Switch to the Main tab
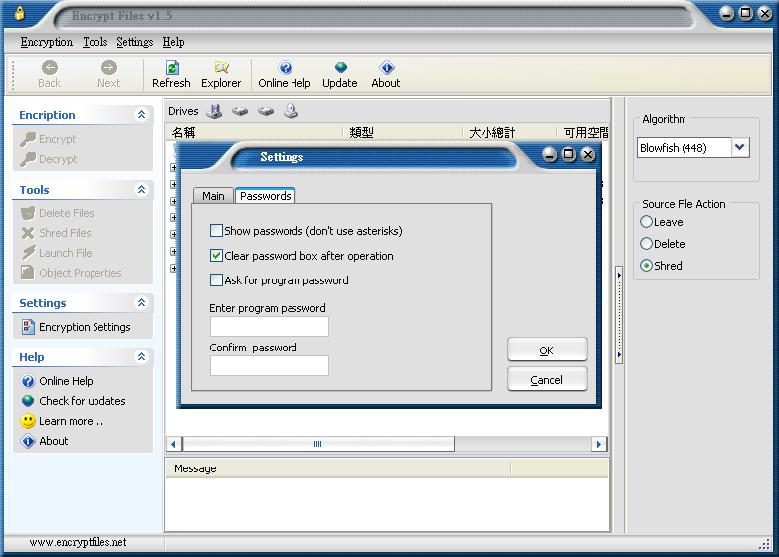Viewport: 779px width, 557px height. tap(213, 196)
